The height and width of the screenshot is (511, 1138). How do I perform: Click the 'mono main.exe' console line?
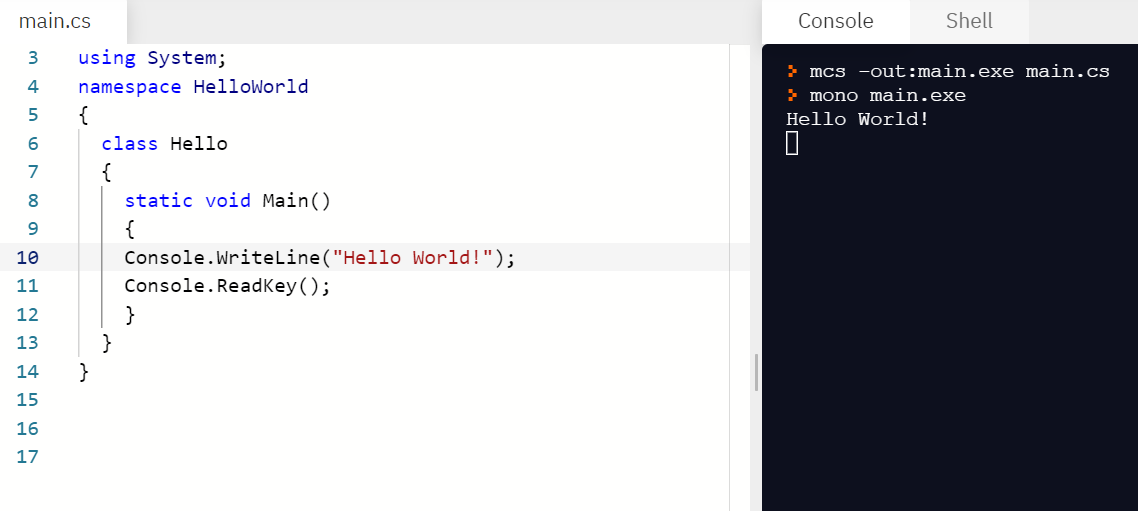tap(888, 95)
